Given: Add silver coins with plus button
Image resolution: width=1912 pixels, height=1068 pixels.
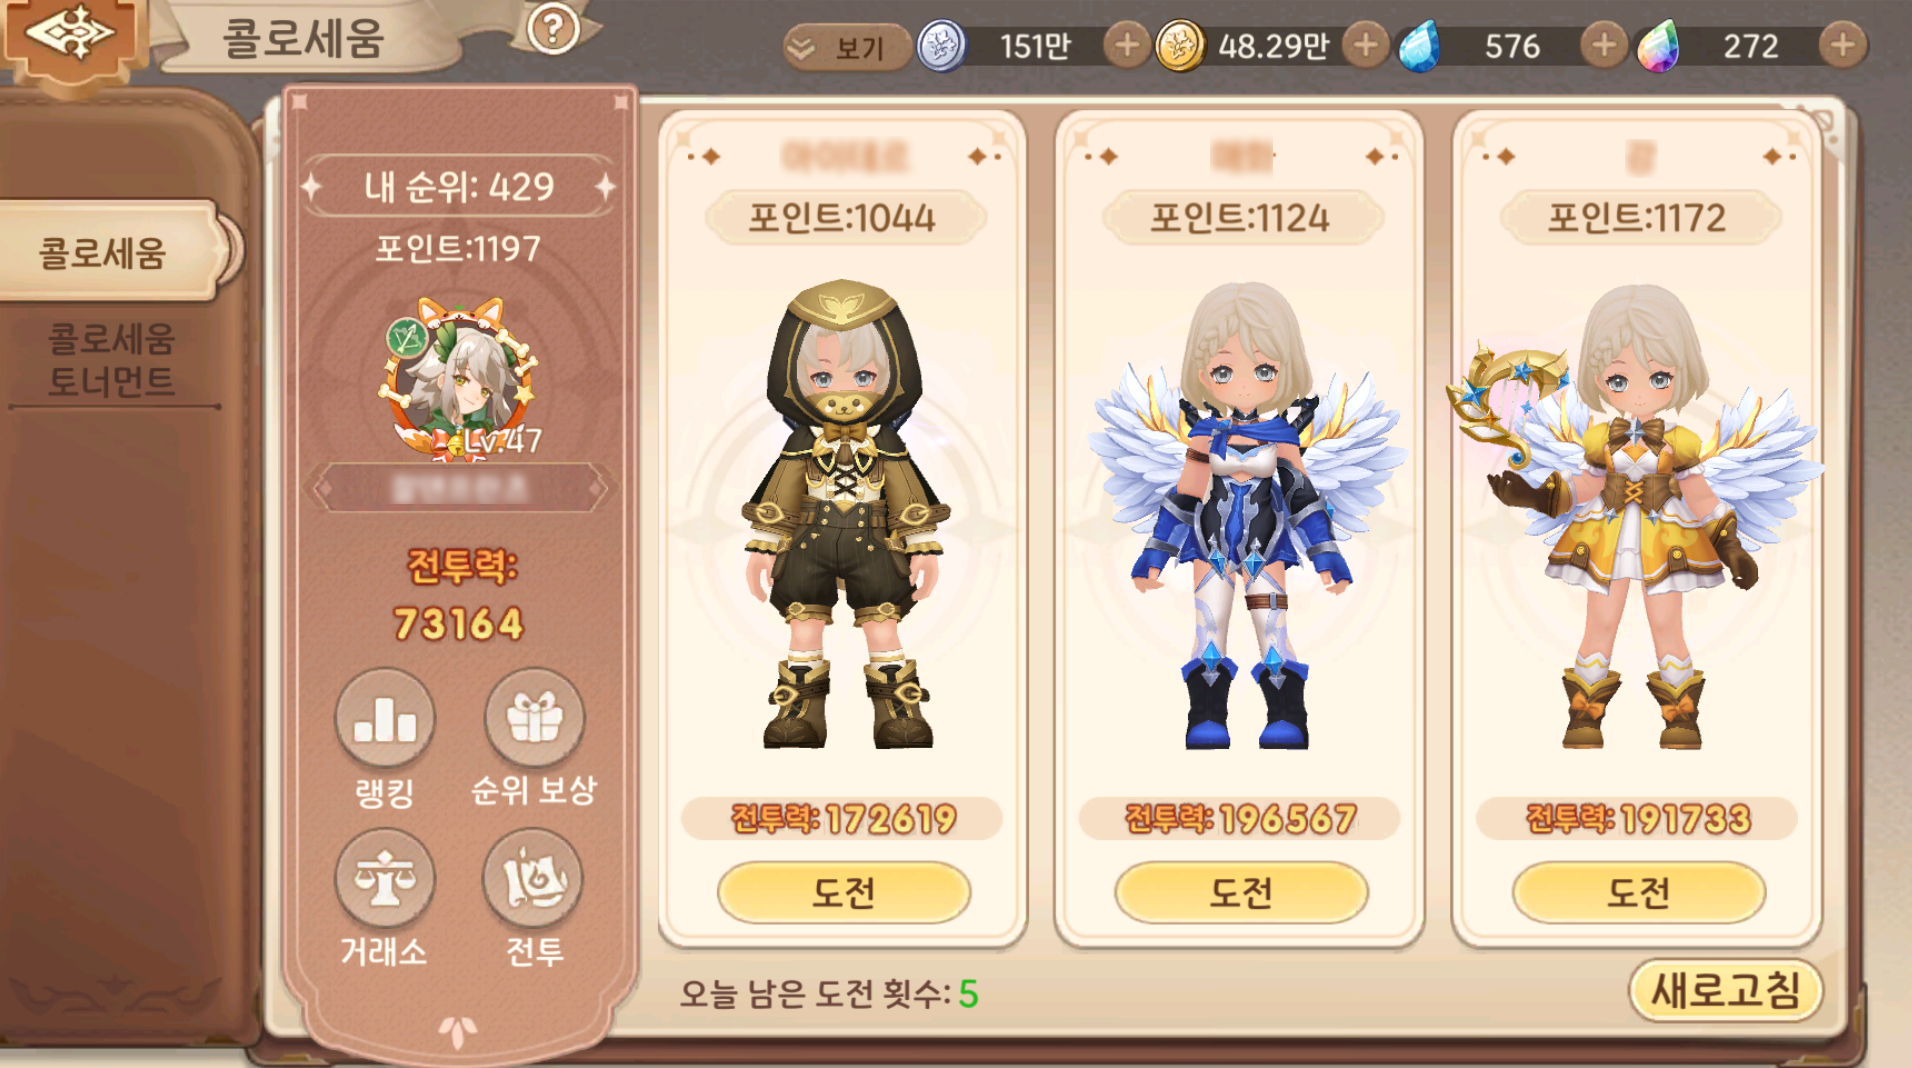Looking at the screenshot, I should point(1126,45).
